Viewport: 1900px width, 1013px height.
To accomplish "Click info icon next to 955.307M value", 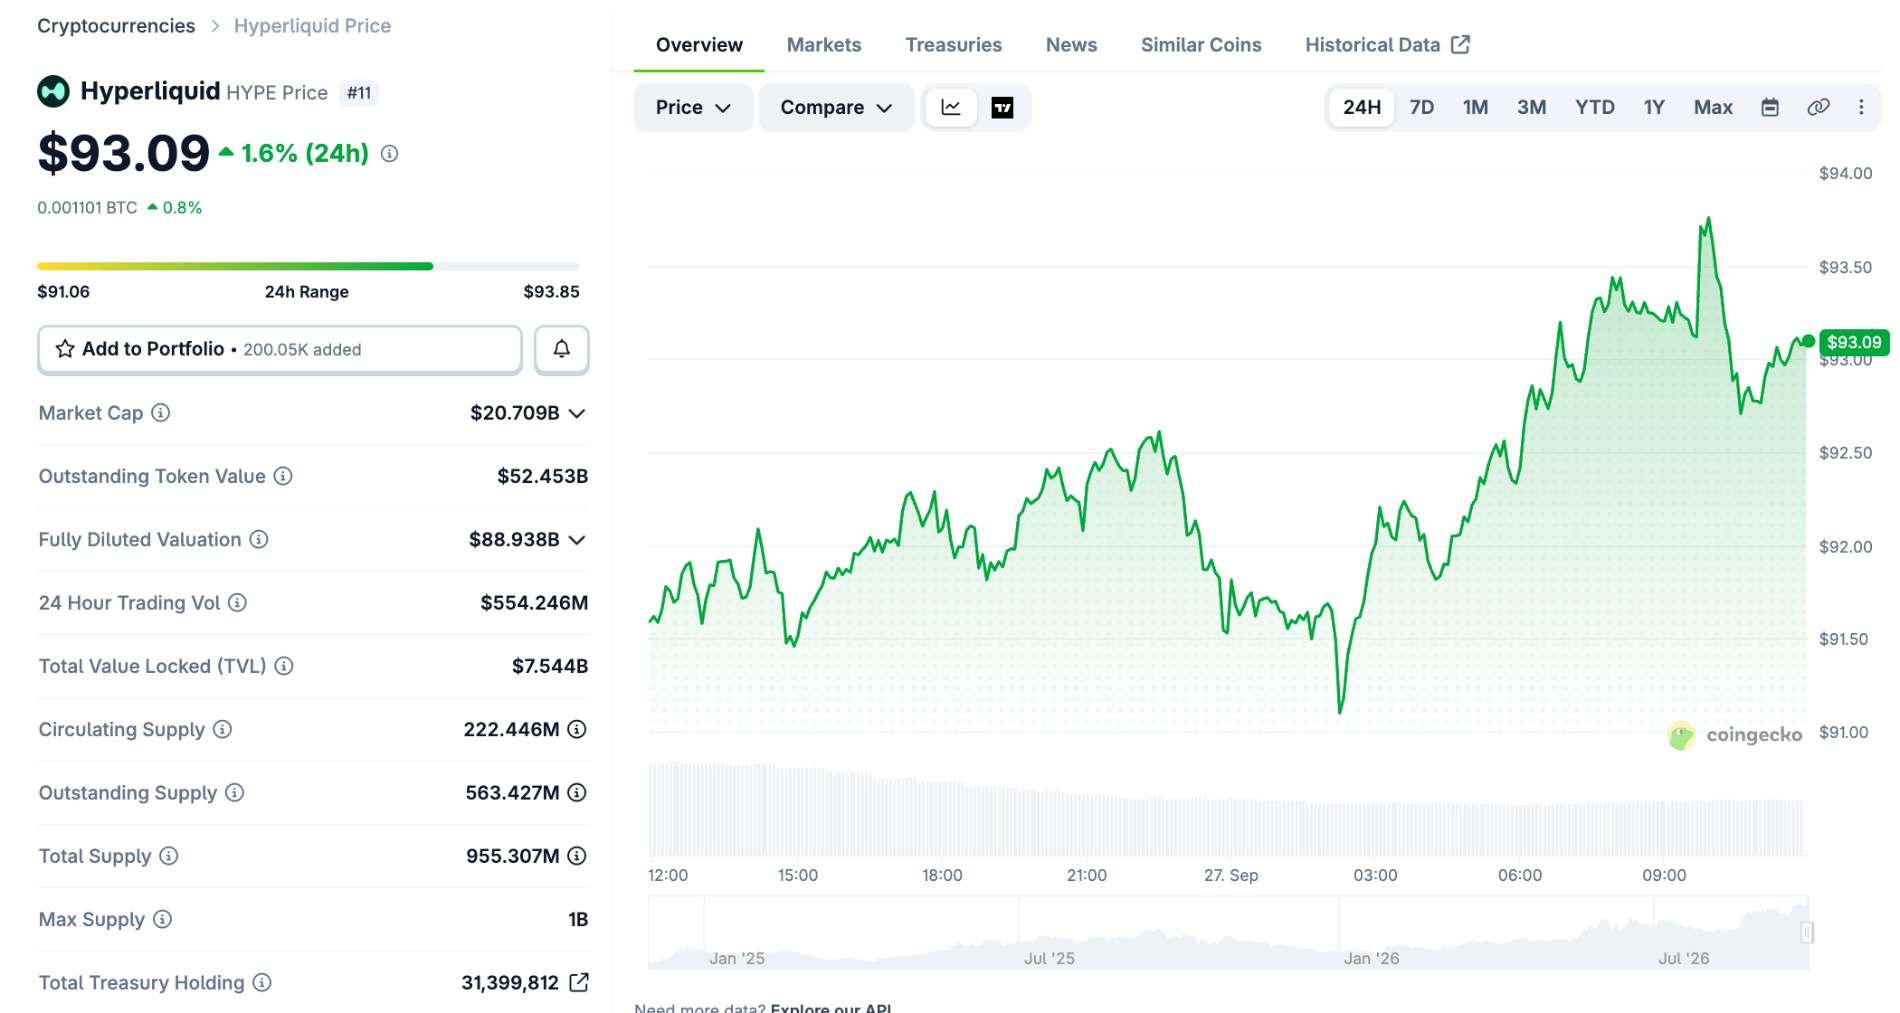I will tap(577, 856).
